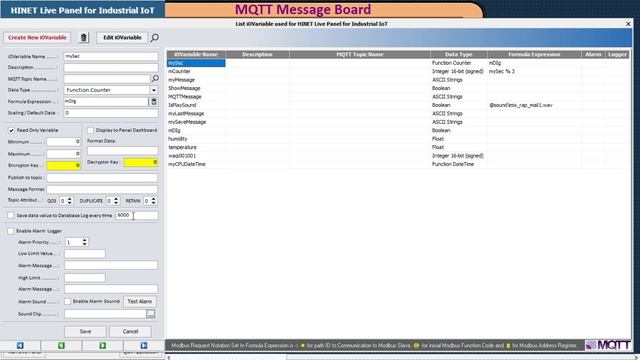Click the High Limit field
Image resolution: width=640 pixels, height=360 pixels.
click(85, 278)
